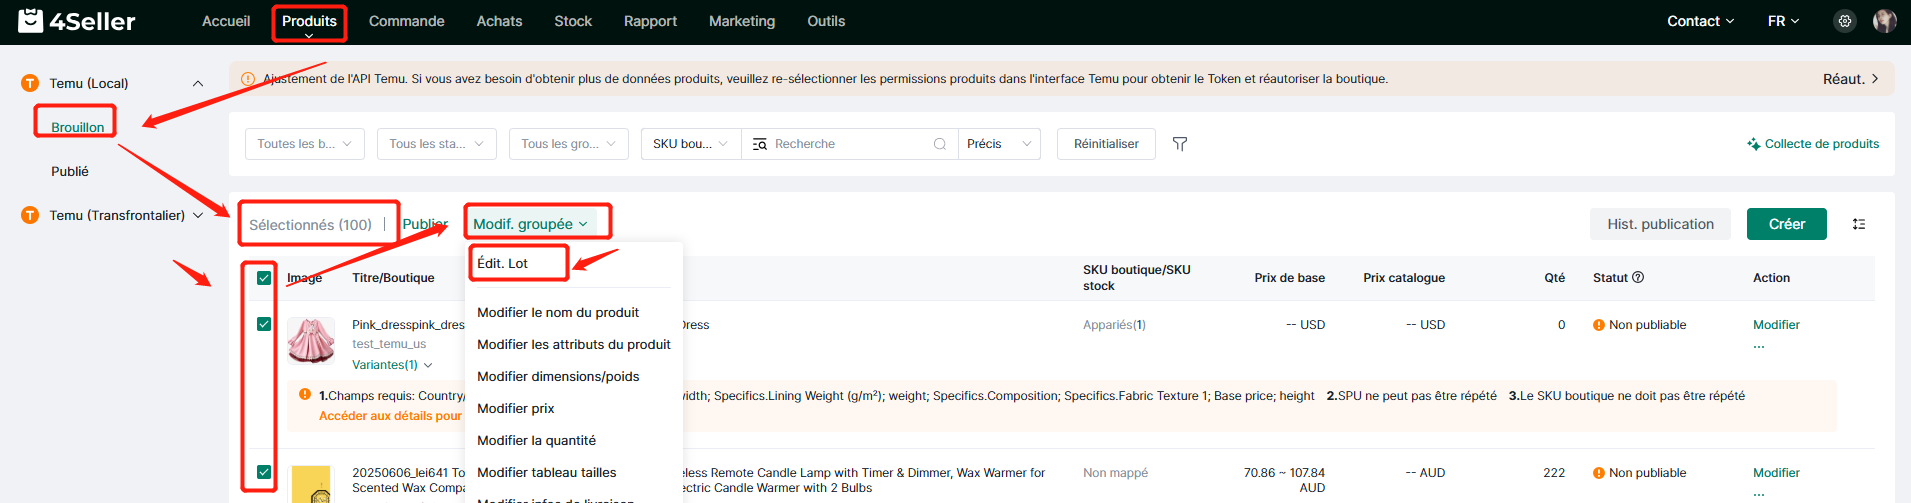Open the Commande menu
This screenshot has height=503, width=1911.
click(x=407, y=21)
